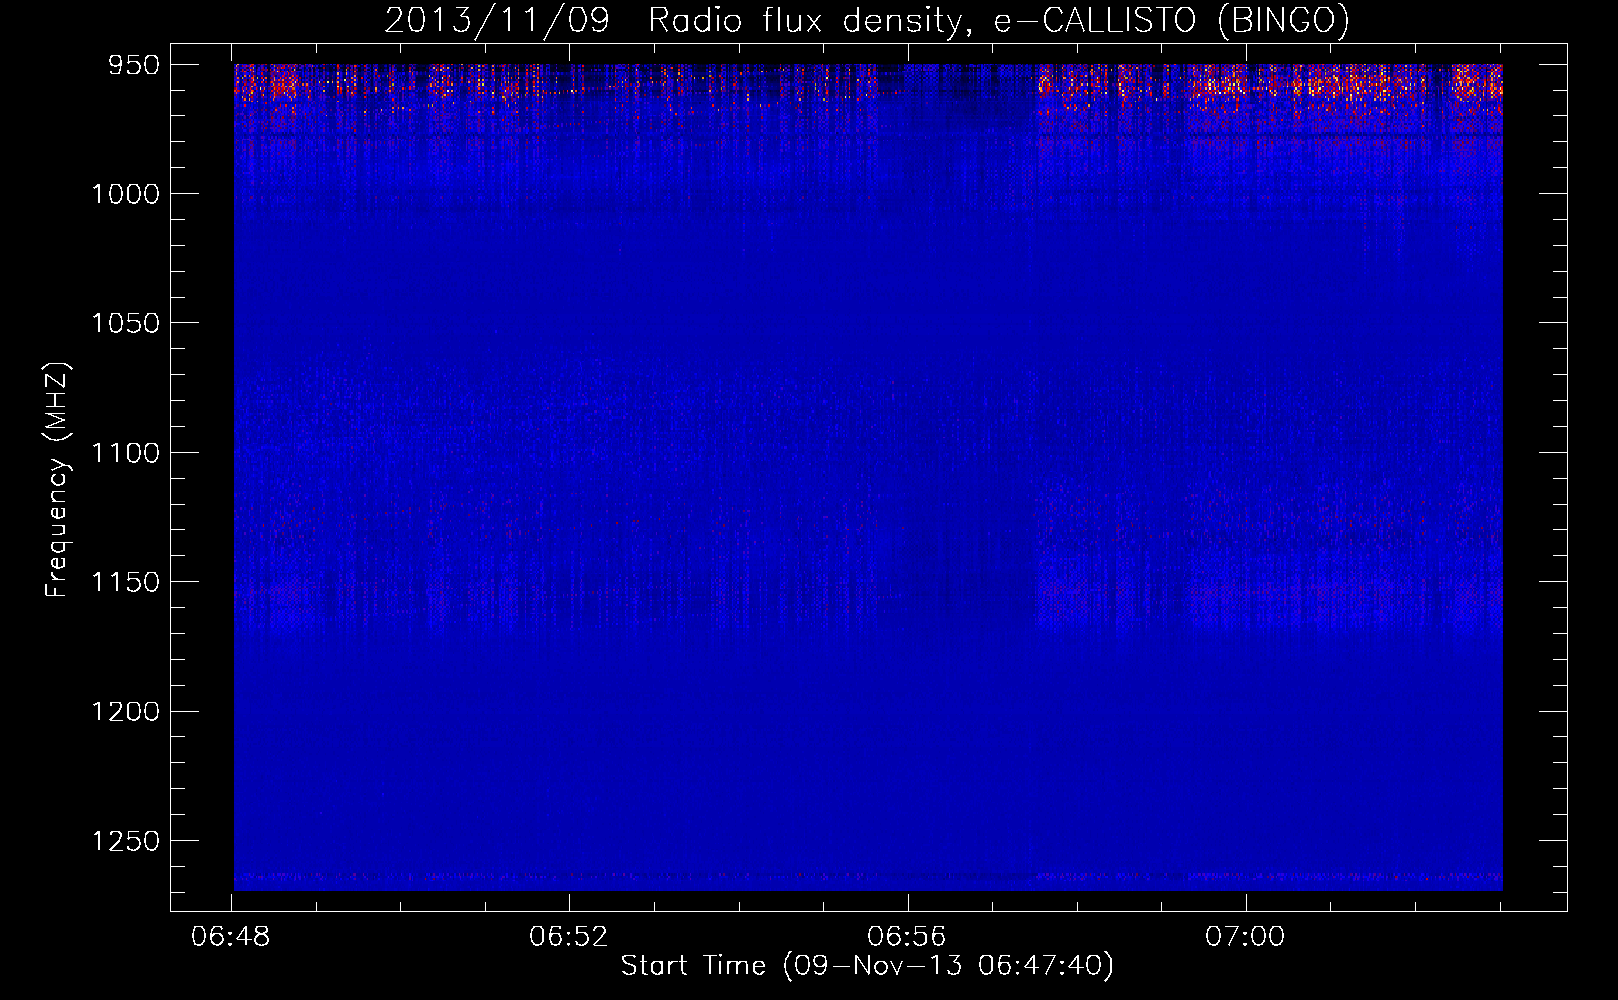
Task: Click the '06:56' time axis label
Action: click(907, 937)
